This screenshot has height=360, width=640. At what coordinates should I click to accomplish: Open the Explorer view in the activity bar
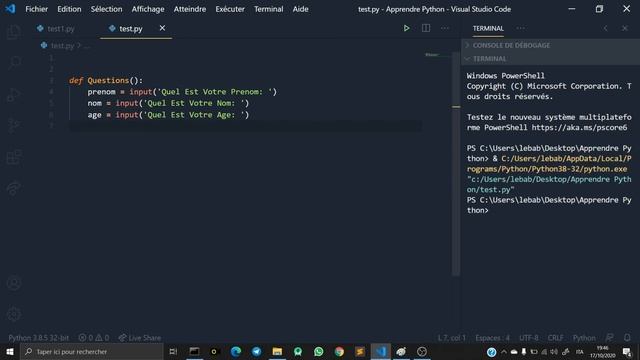[x=14, y=32]
